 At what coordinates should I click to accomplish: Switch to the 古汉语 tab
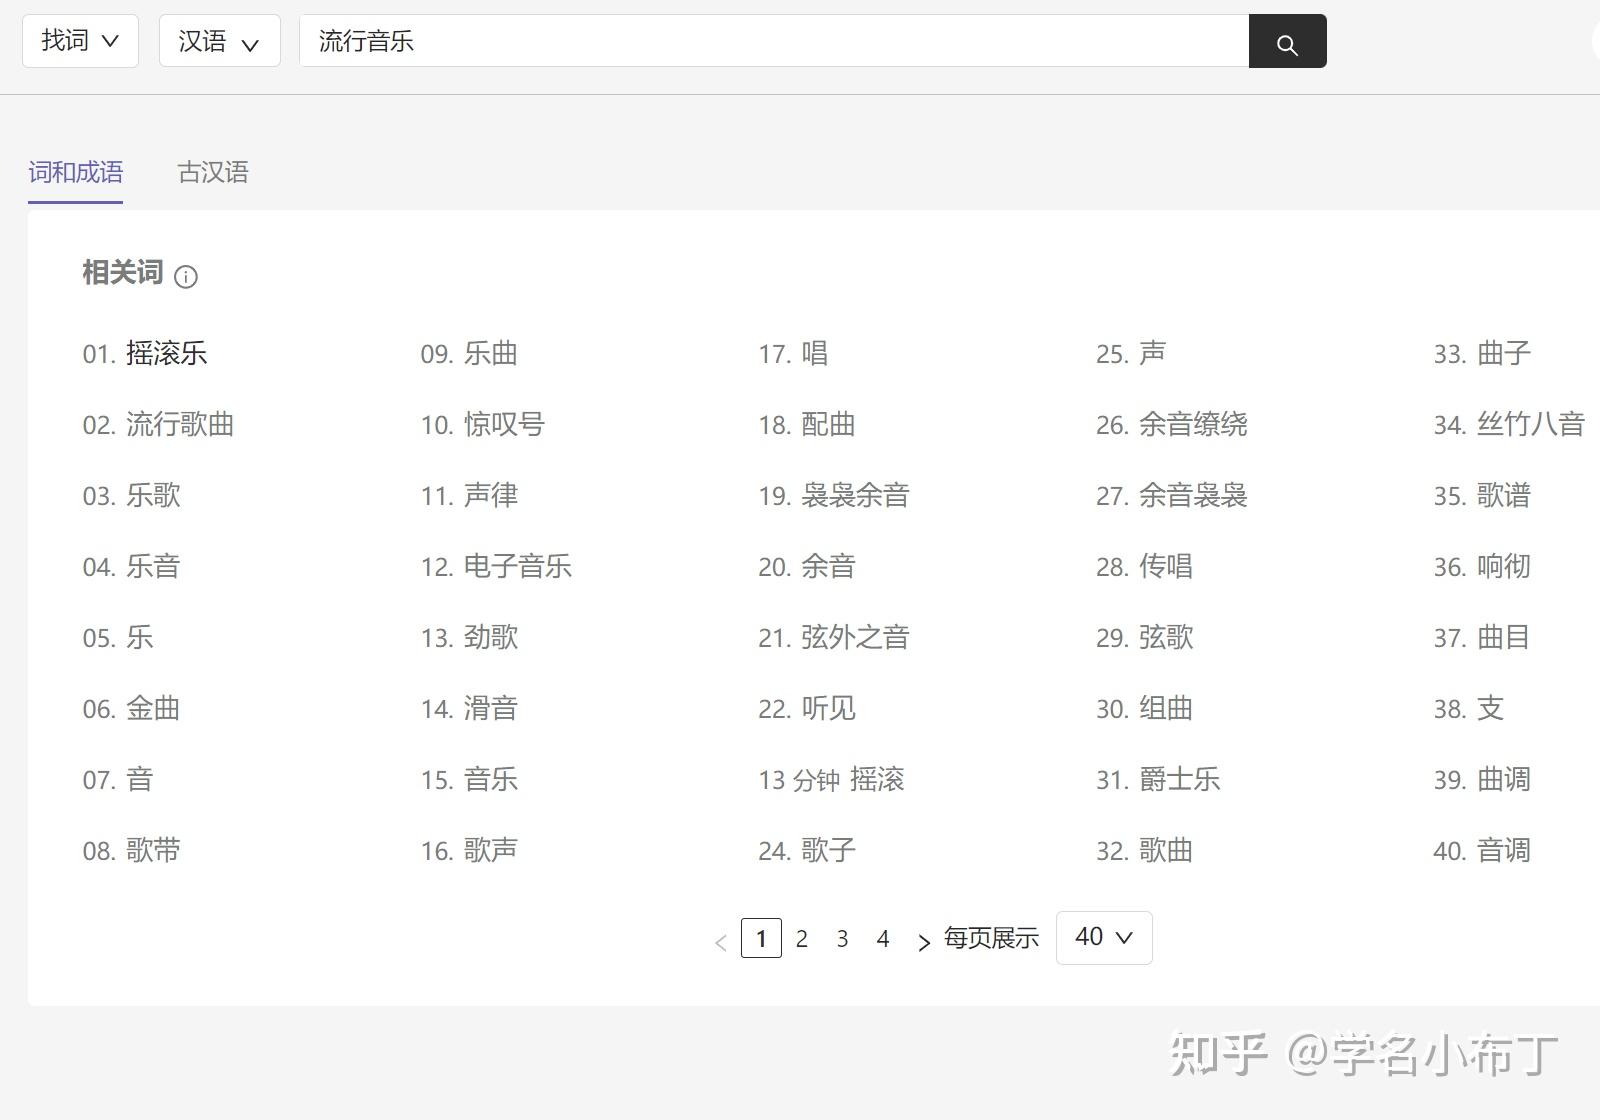(x=213, y=172)
